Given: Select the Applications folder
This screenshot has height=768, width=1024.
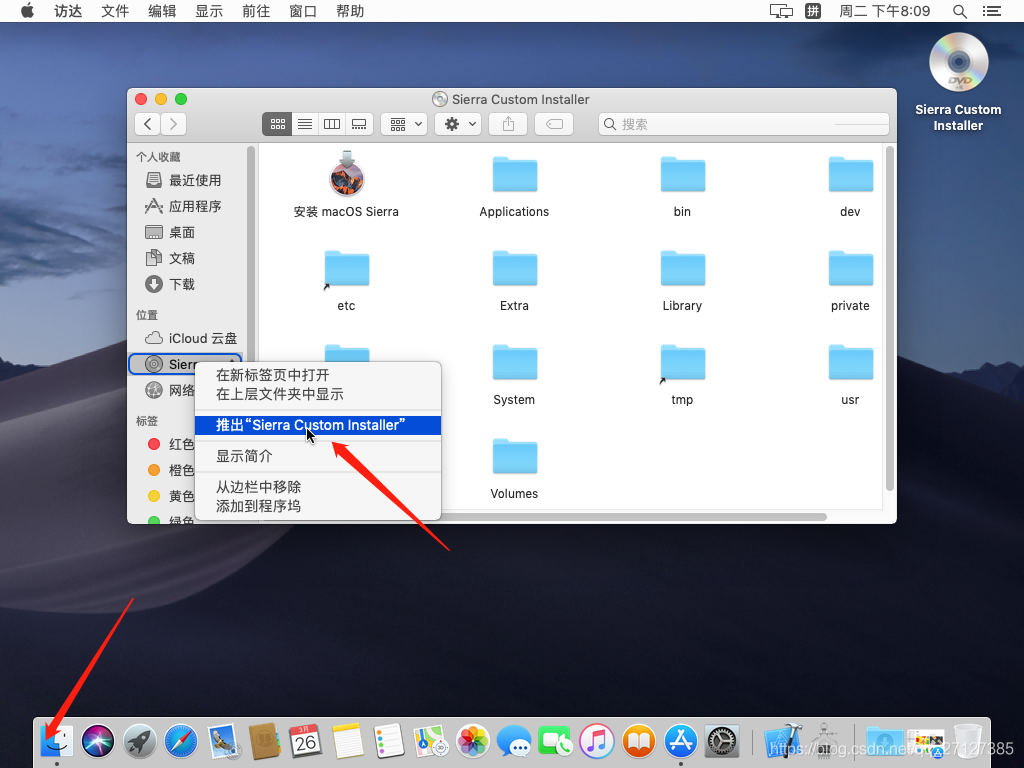Looking at the screenshot, I should pos(515,187).
